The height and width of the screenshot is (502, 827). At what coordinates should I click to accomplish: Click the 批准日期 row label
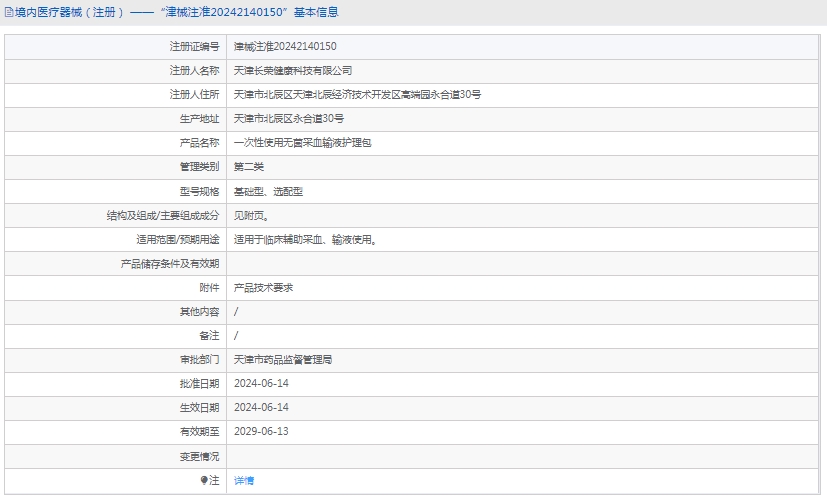coord(199,383)
